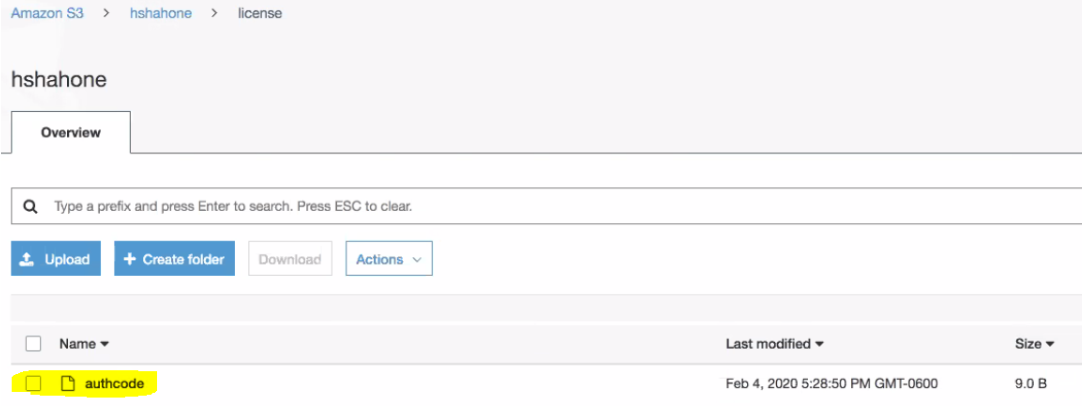The height and width of the screenshot is (406, 1089).
Task: Click the authcode file document icon
Action: 68,383
